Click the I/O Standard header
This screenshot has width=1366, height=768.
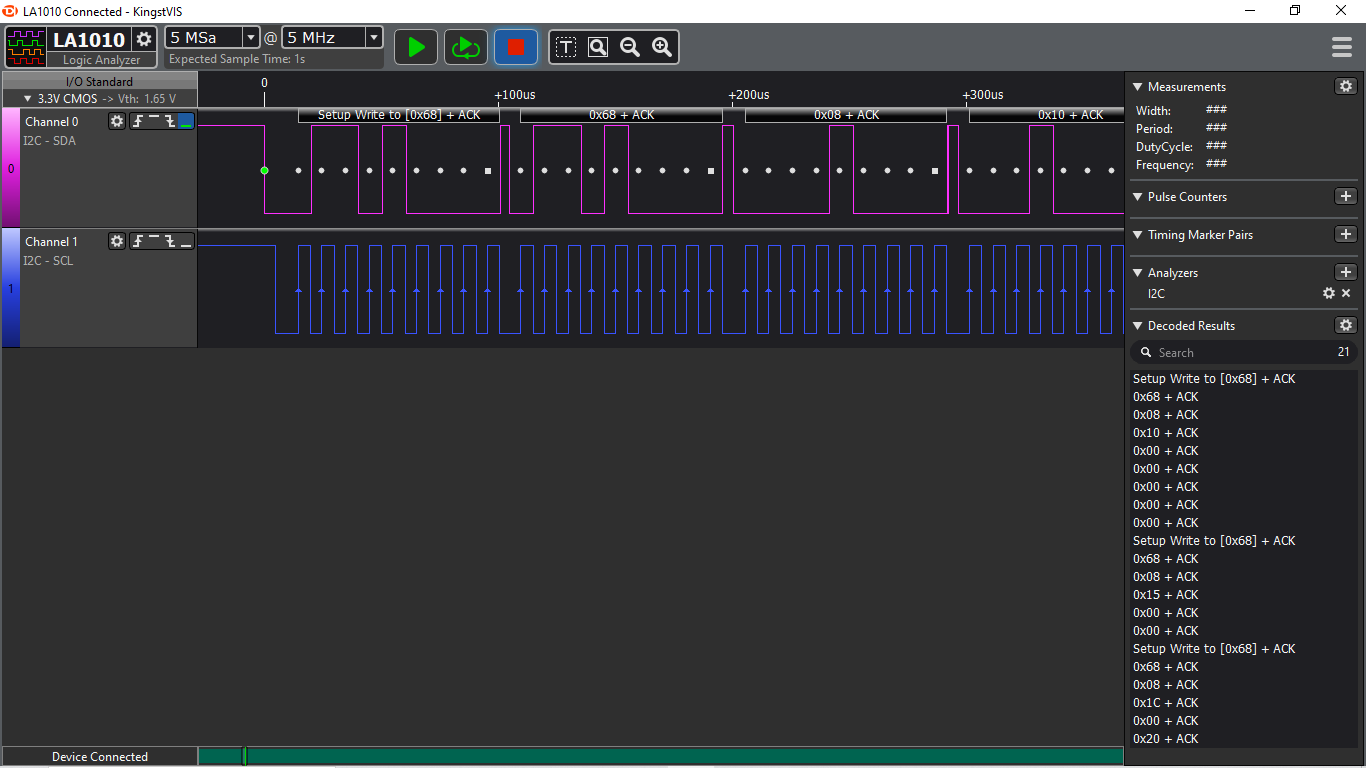click(99, 82)
